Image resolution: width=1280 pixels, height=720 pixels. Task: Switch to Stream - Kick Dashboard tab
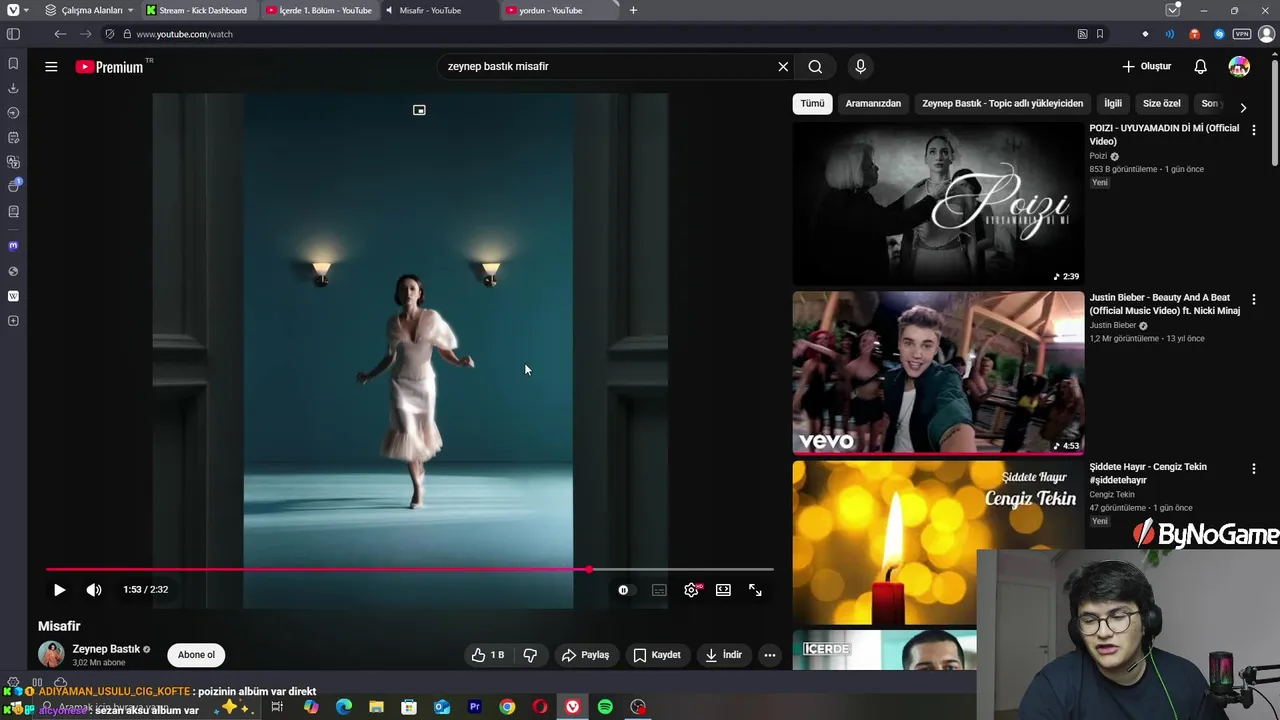(x=201, y=10)
